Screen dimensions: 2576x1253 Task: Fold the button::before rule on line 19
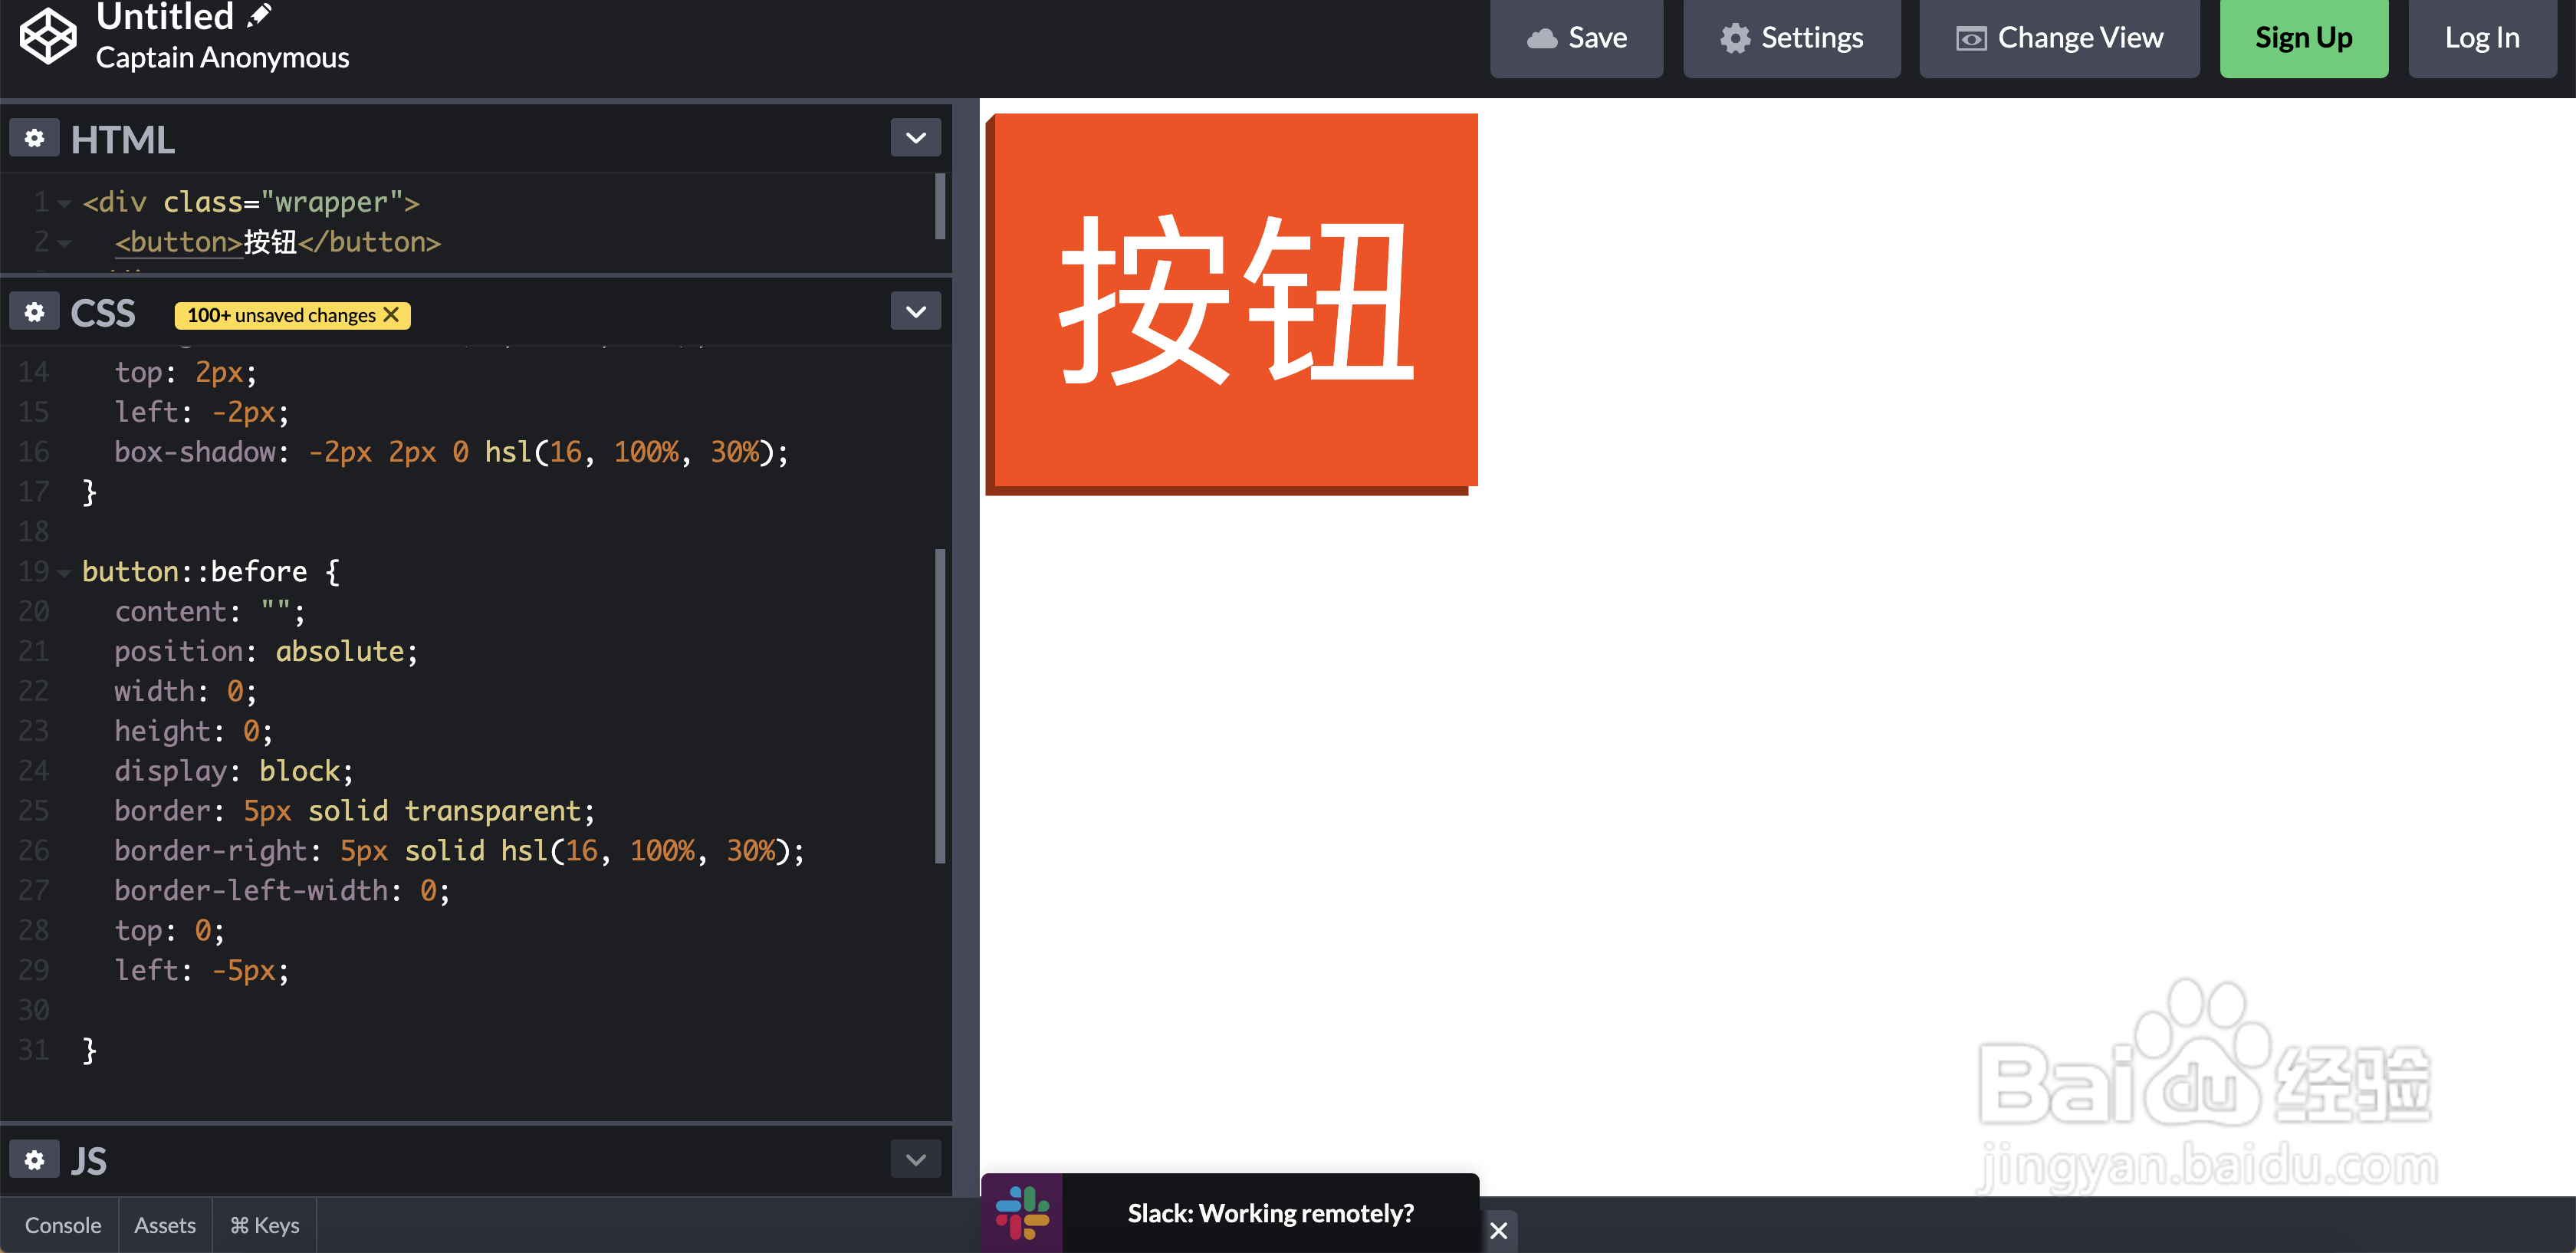click(x=64, y=573)
